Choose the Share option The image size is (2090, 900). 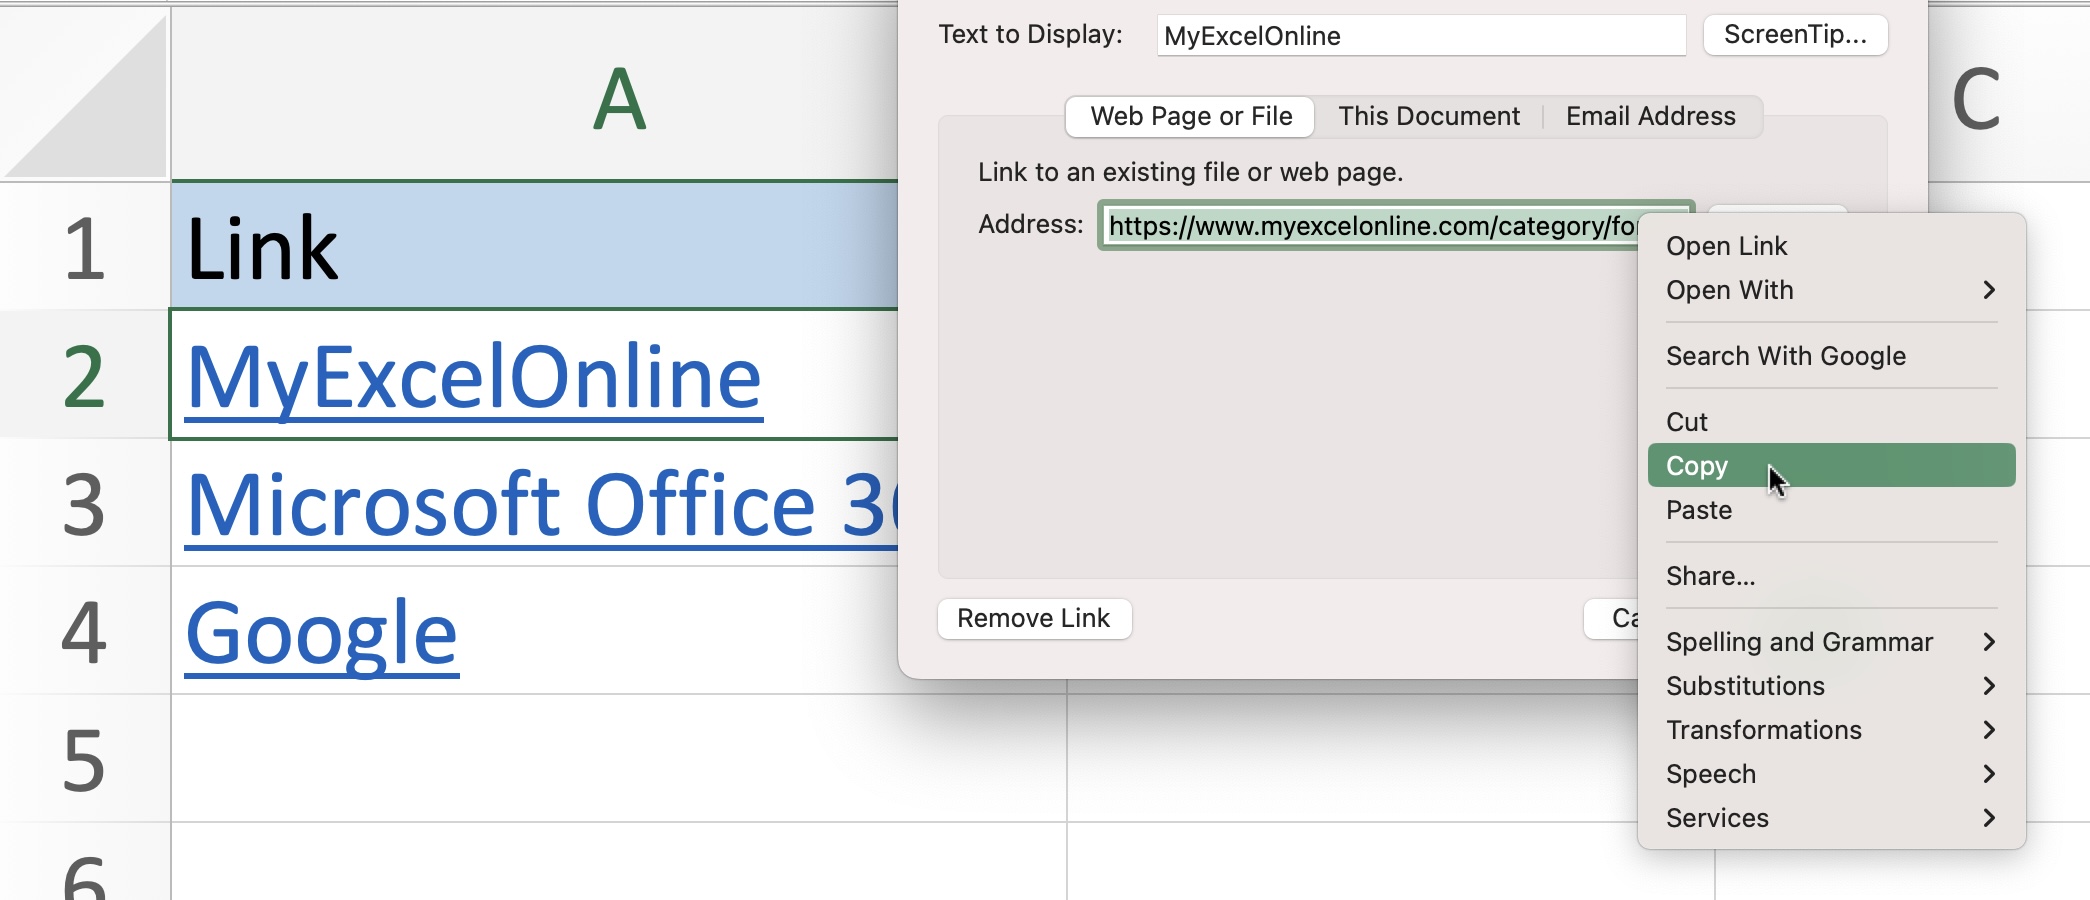1709,576
